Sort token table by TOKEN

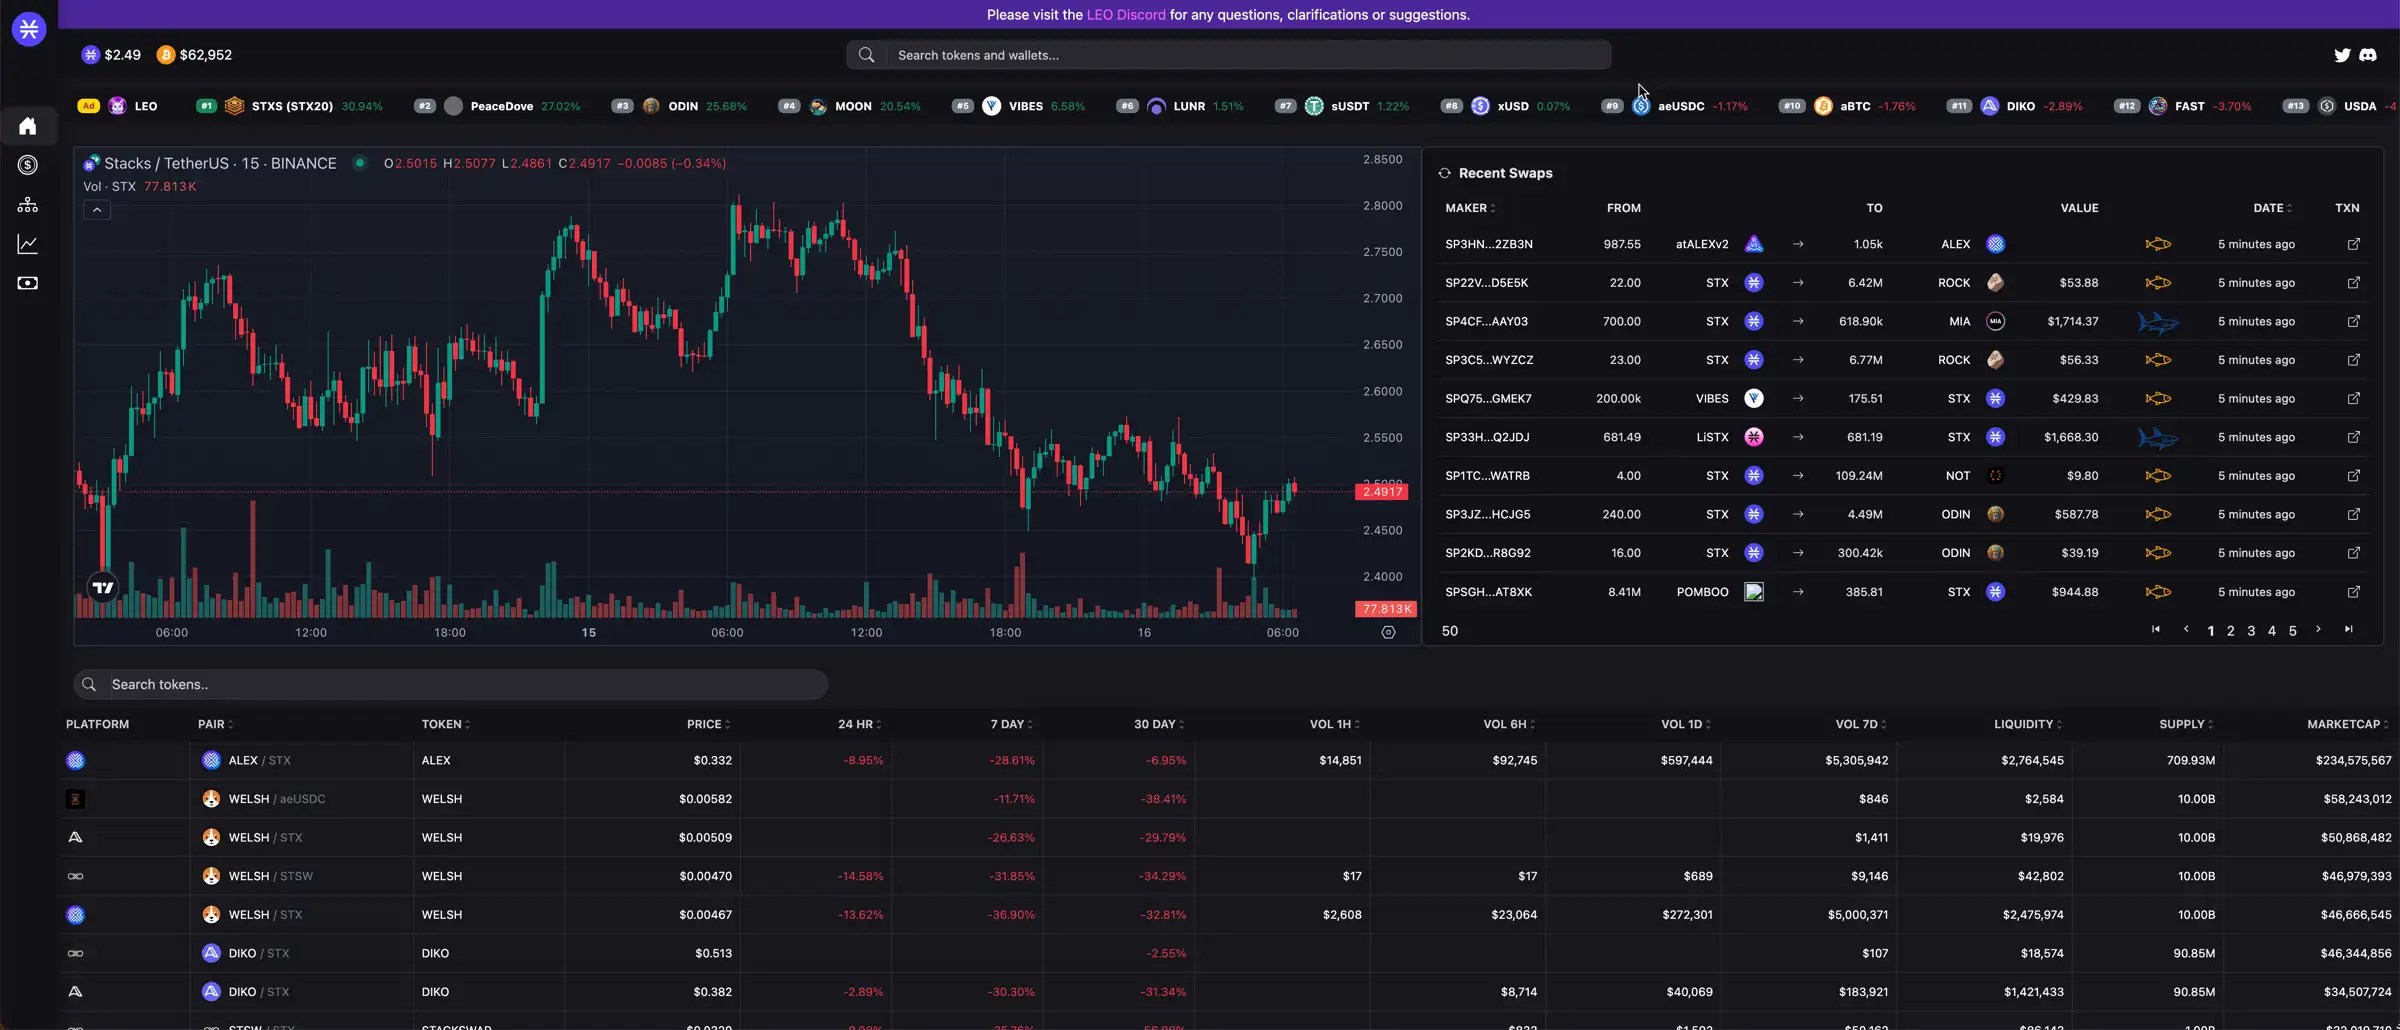click(x=446, y=724)
